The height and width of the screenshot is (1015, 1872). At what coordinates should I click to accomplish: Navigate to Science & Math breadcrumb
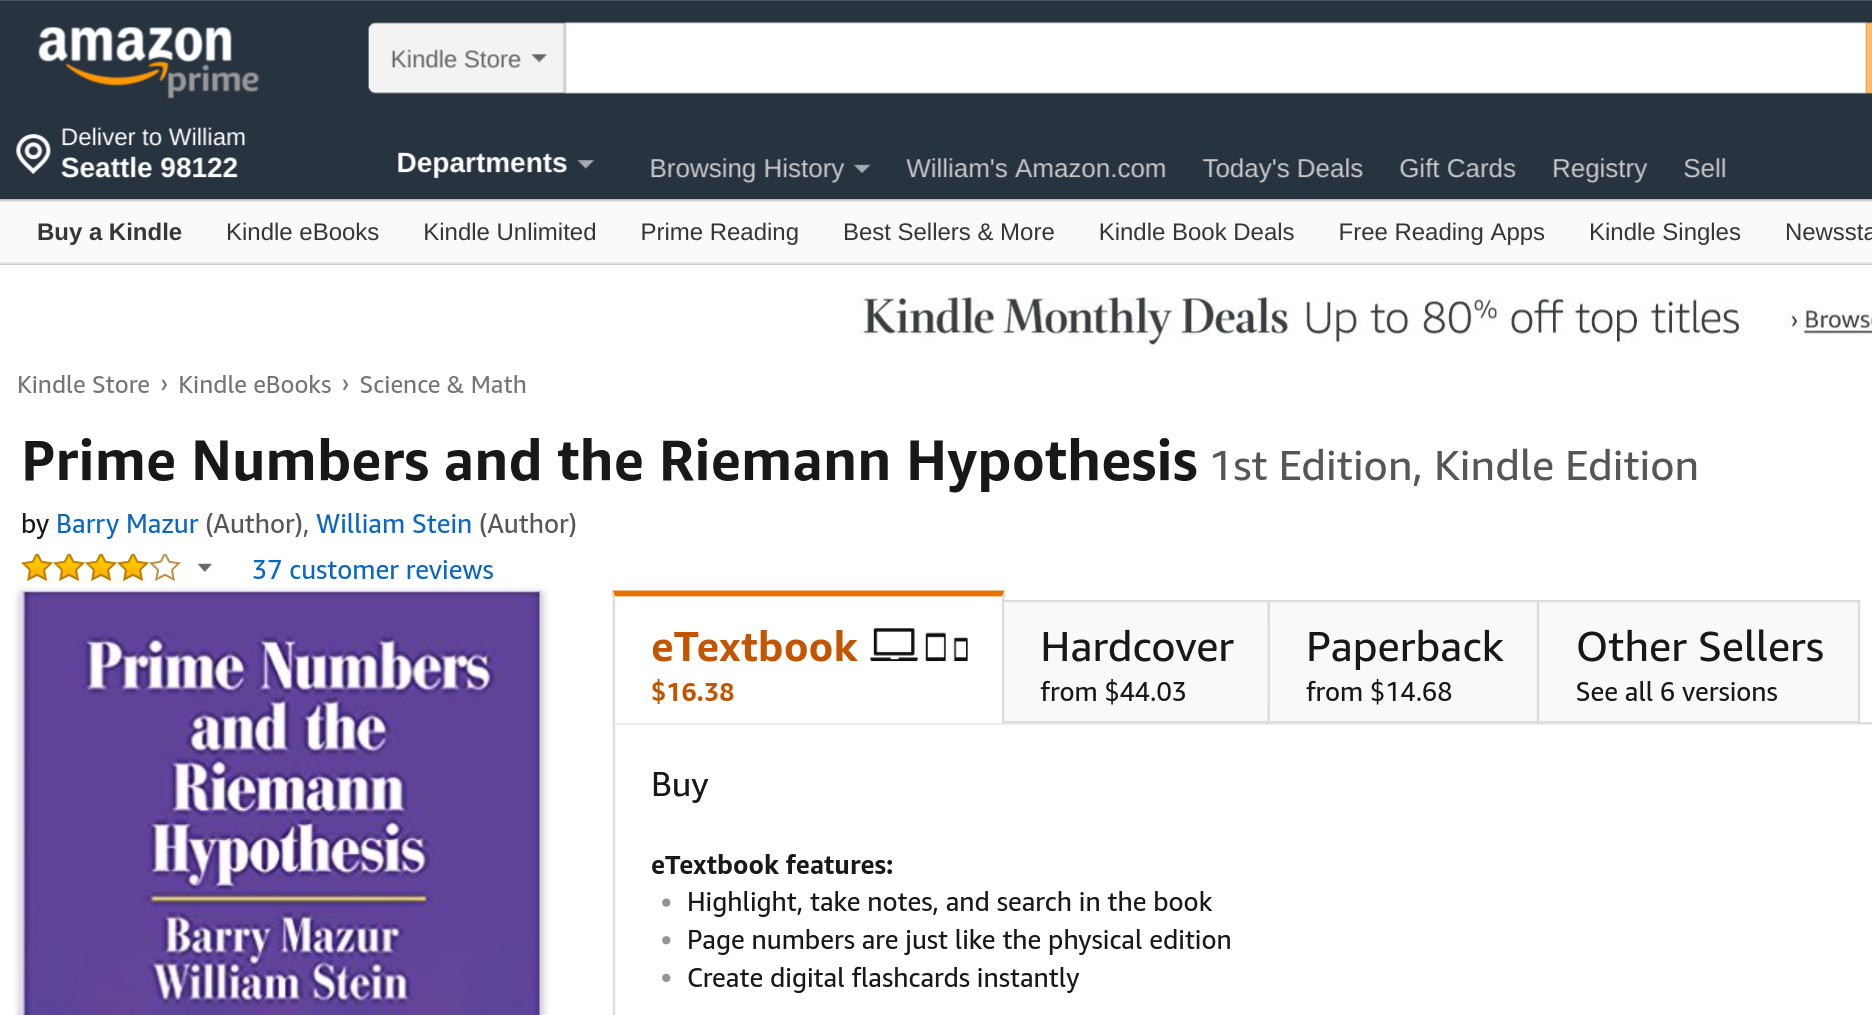pos(442,385)
